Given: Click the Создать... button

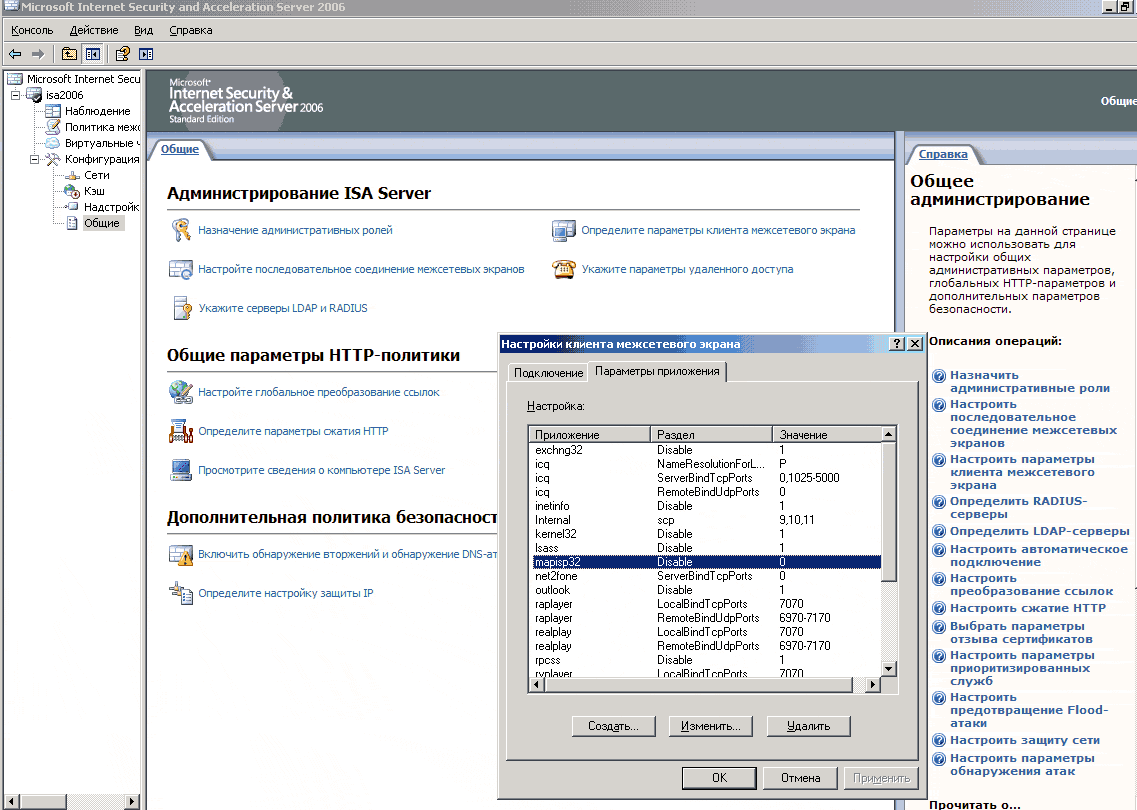Looking at the screenshot, I should (x=613, y=726).
